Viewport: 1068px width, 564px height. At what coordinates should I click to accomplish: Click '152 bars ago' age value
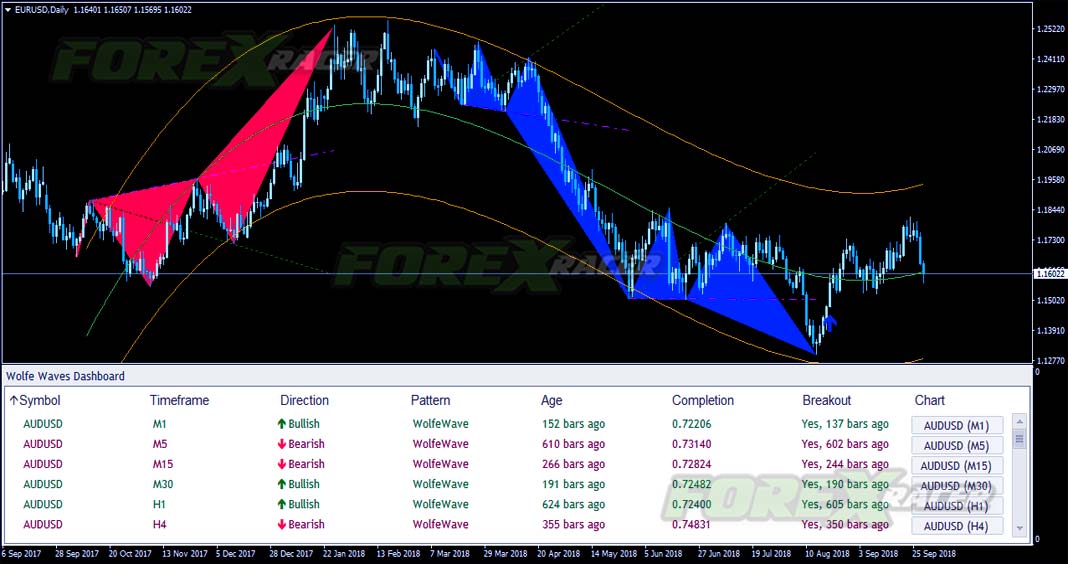(x=573, y=424)
